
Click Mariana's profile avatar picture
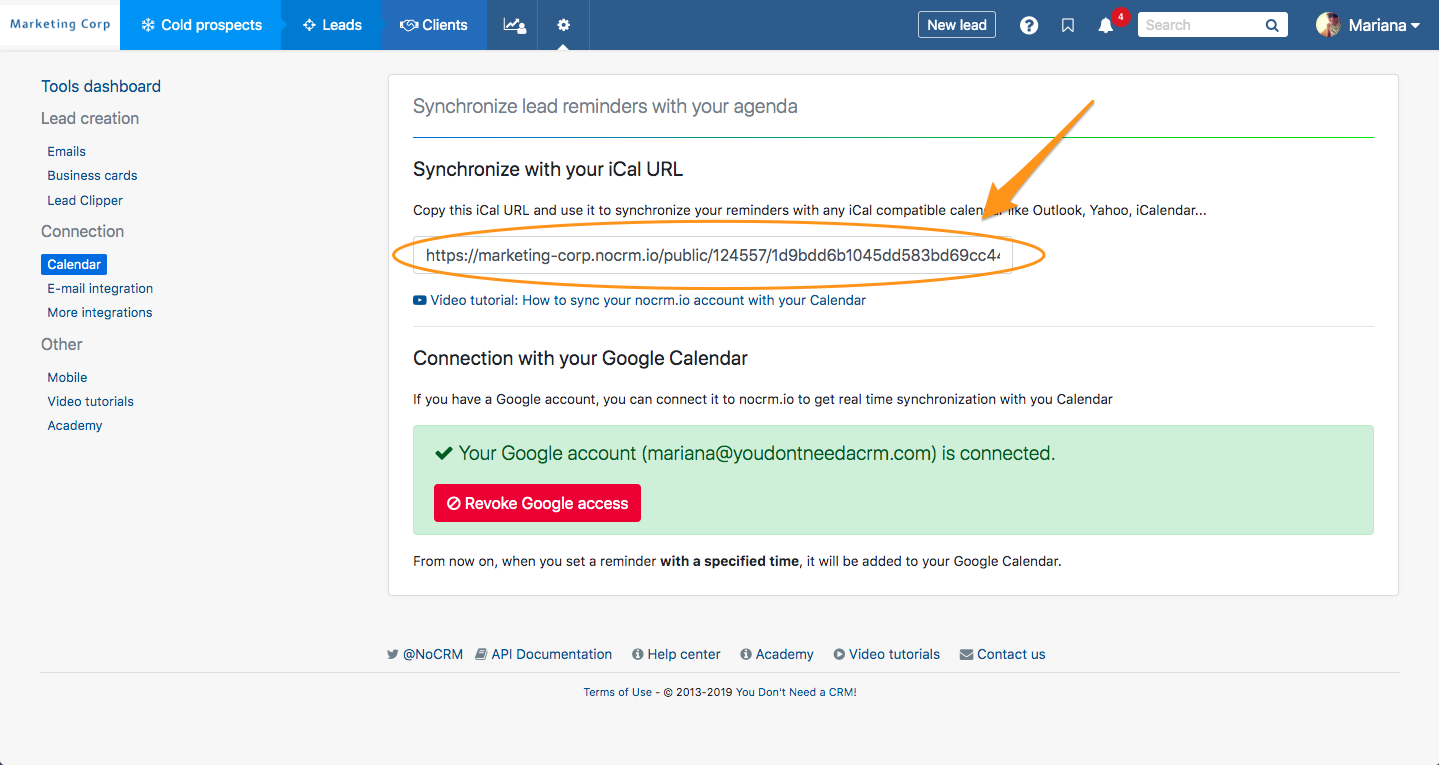click(1328, 25)
